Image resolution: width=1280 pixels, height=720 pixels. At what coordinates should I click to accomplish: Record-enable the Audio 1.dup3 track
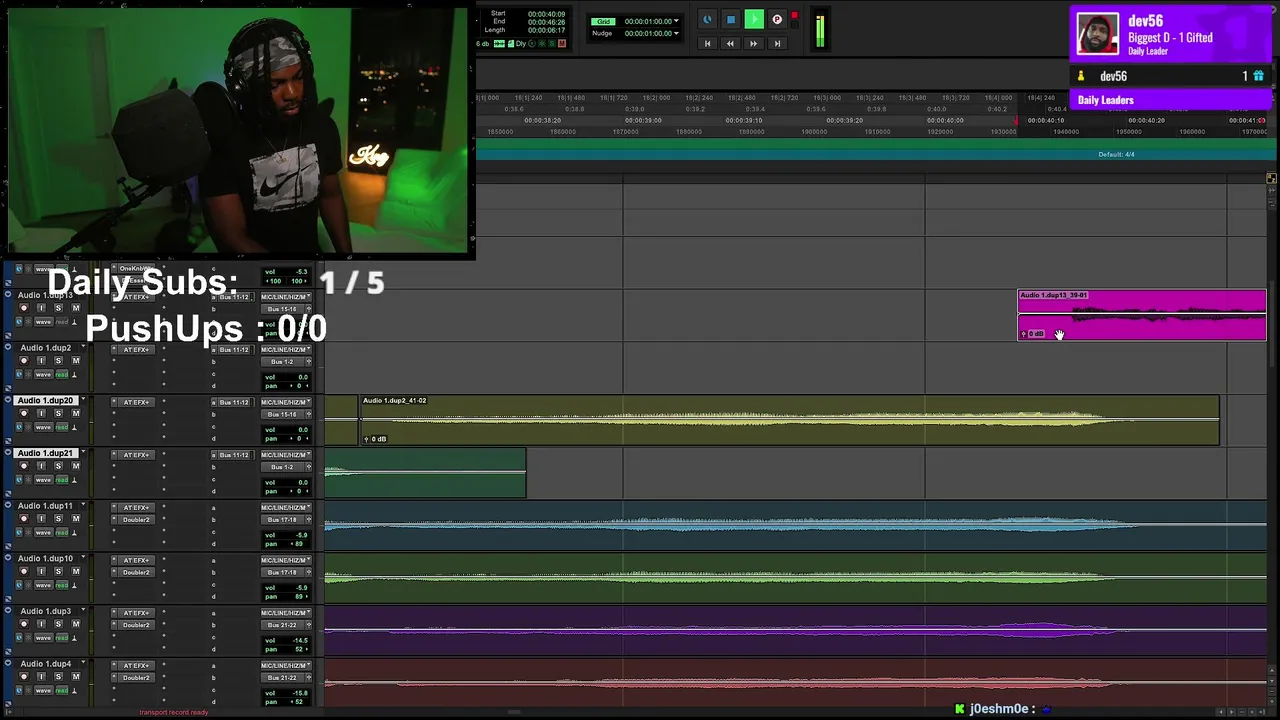point(24,624)
